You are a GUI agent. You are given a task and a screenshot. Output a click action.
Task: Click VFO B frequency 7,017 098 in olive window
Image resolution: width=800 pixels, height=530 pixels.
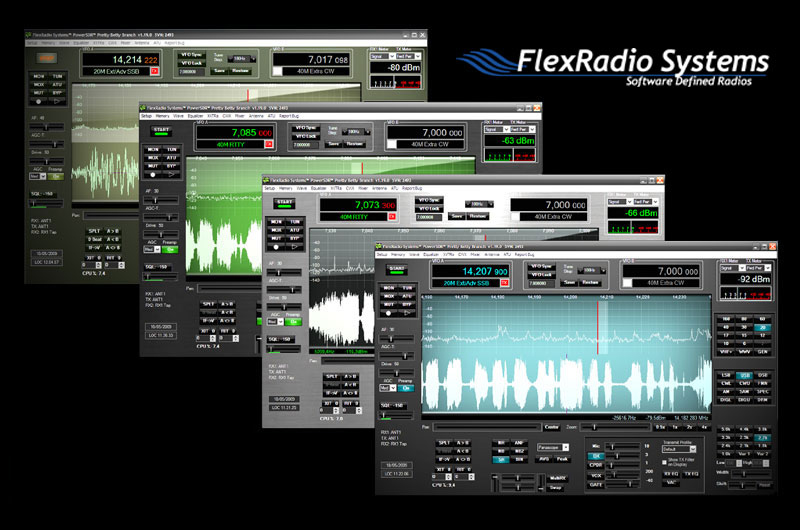[x=311, y=59]
